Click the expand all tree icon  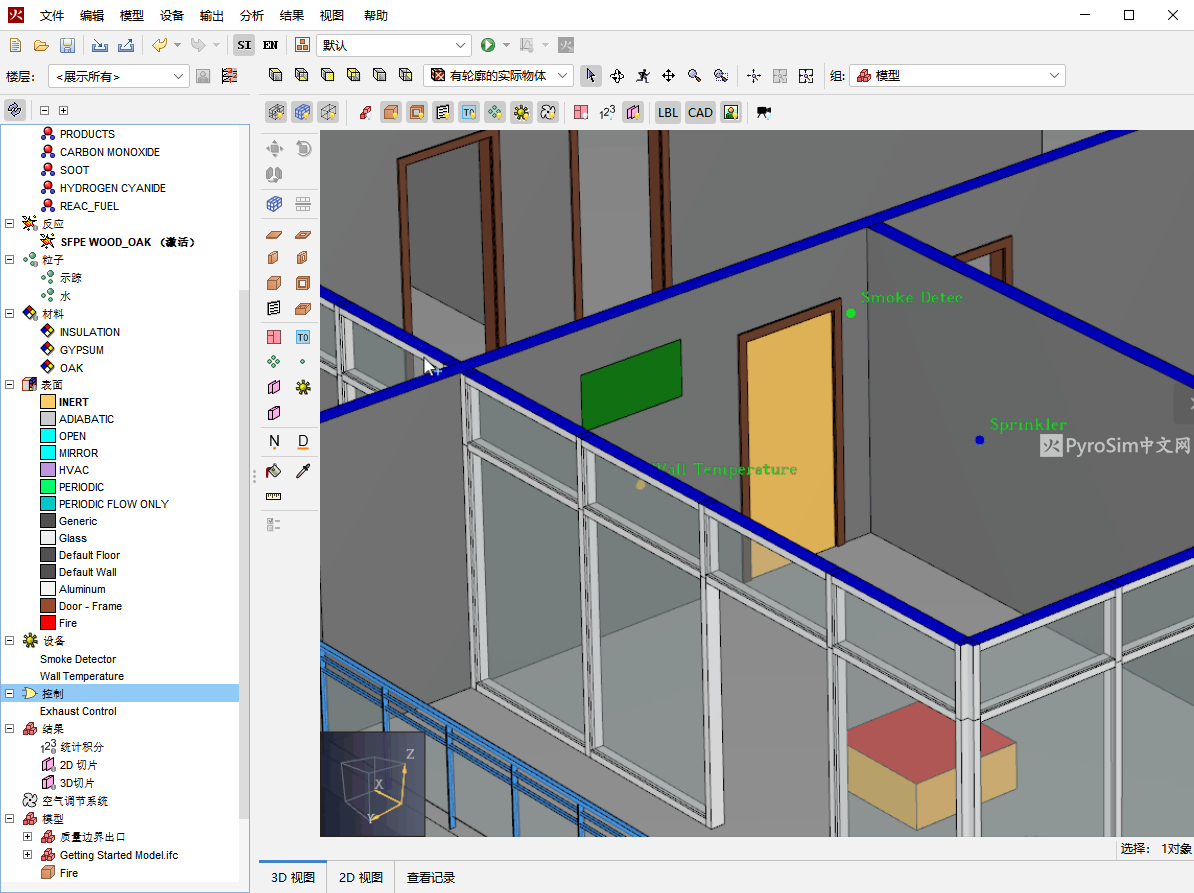(x=63, y=110)
